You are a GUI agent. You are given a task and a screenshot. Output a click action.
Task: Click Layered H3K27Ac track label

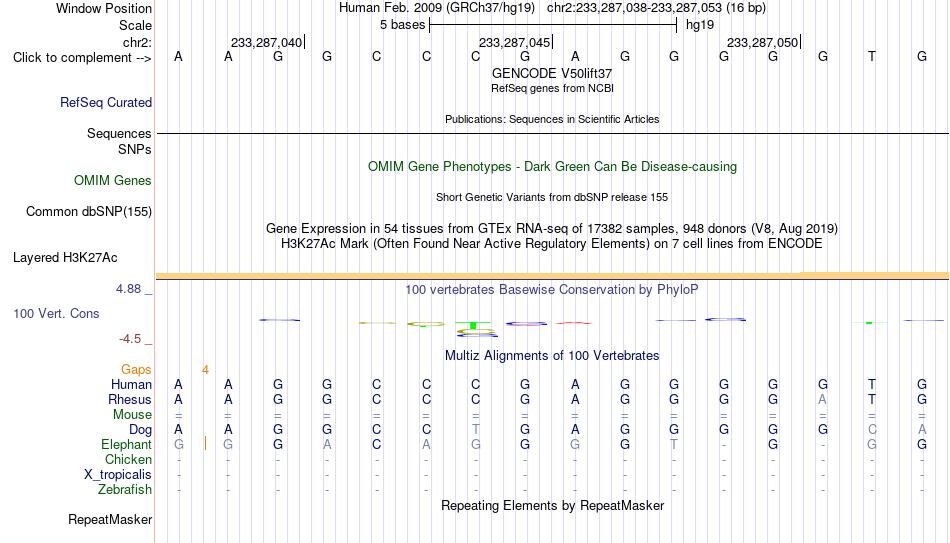(x=65, y=258)
